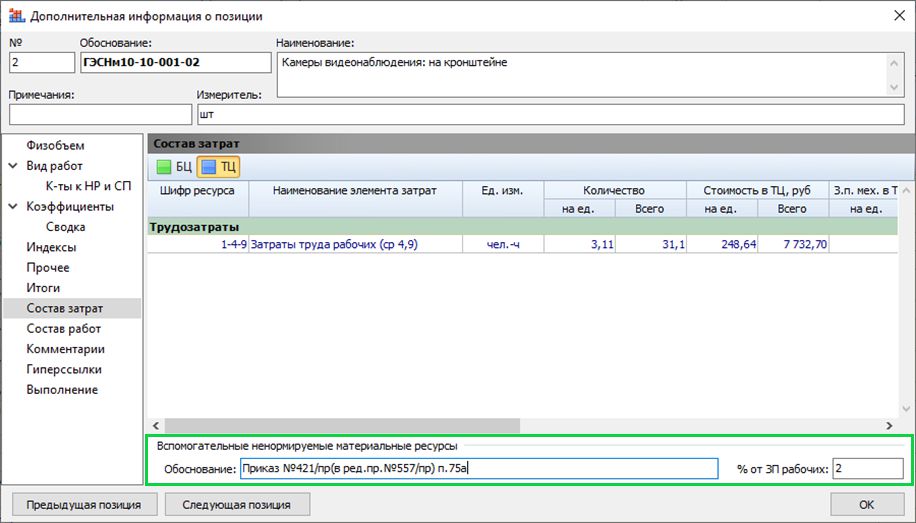Click the Измеритель field containing шт
The height and width of the screenshot is (523, 916).
click(551, 115)
